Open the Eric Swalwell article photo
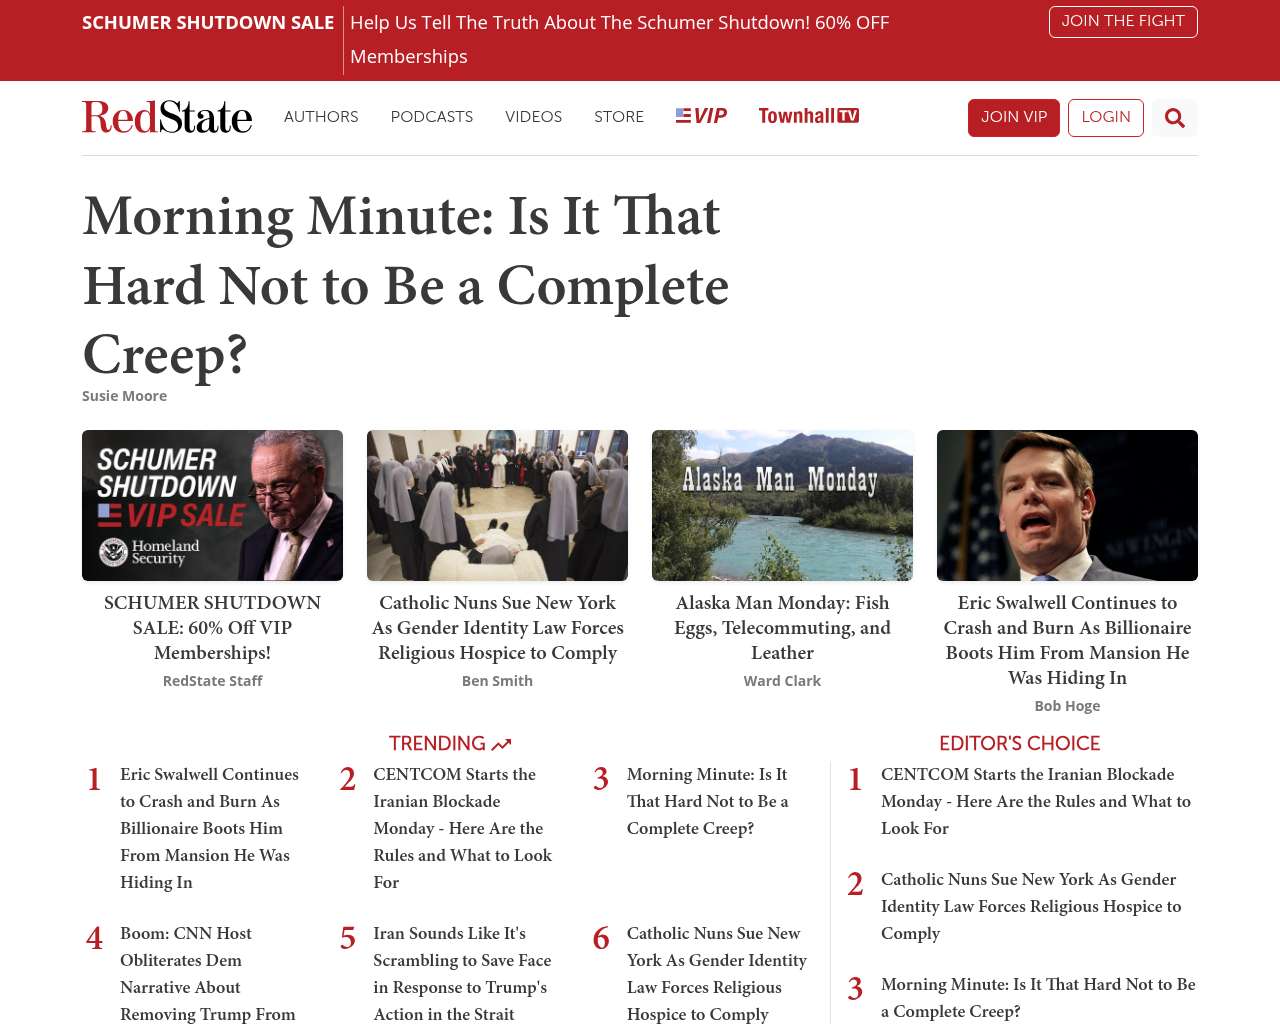 pos(1067,505)
